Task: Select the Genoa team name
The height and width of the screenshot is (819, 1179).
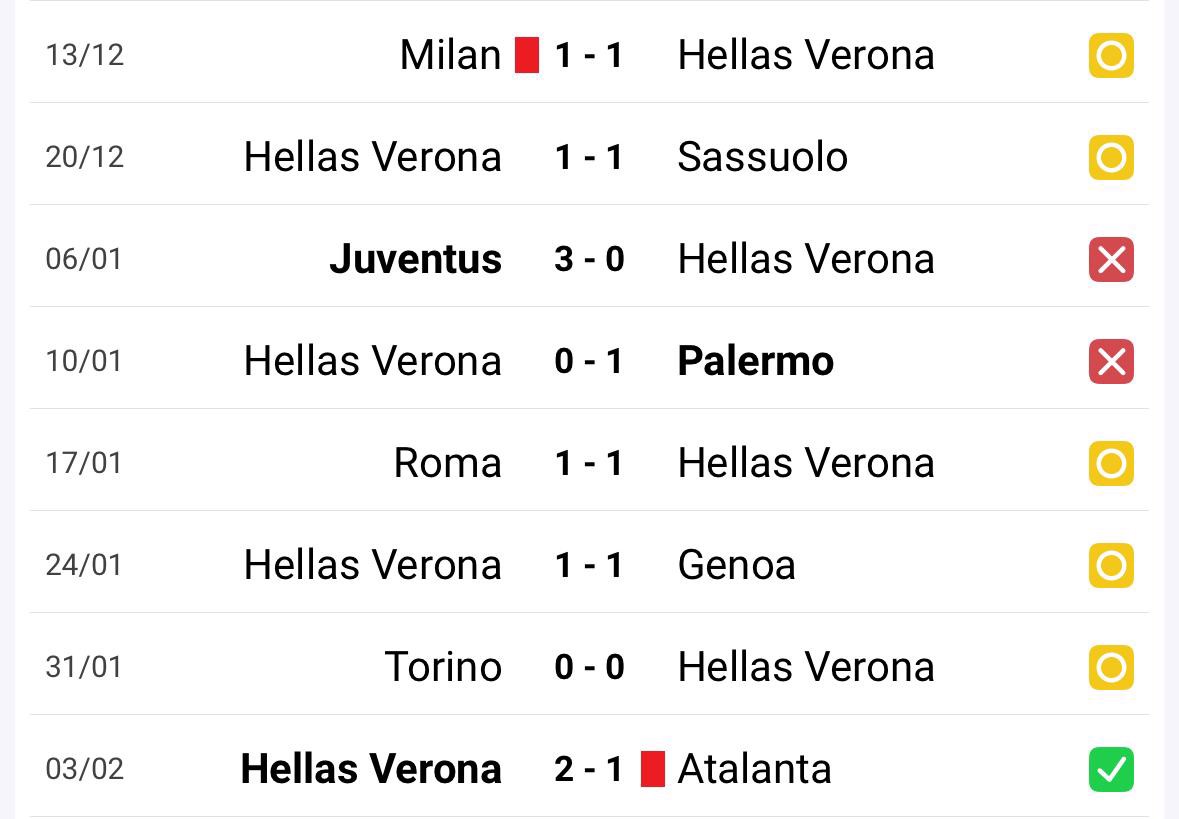Action: tap(736, 565)
